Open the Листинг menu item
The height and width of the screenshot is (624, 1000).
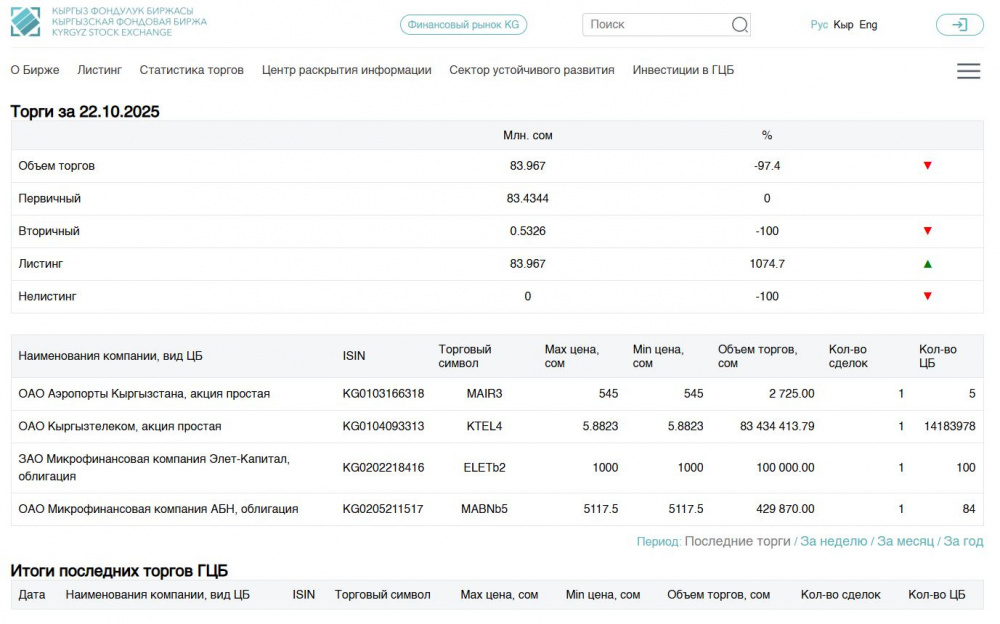[x=99, y=70]
